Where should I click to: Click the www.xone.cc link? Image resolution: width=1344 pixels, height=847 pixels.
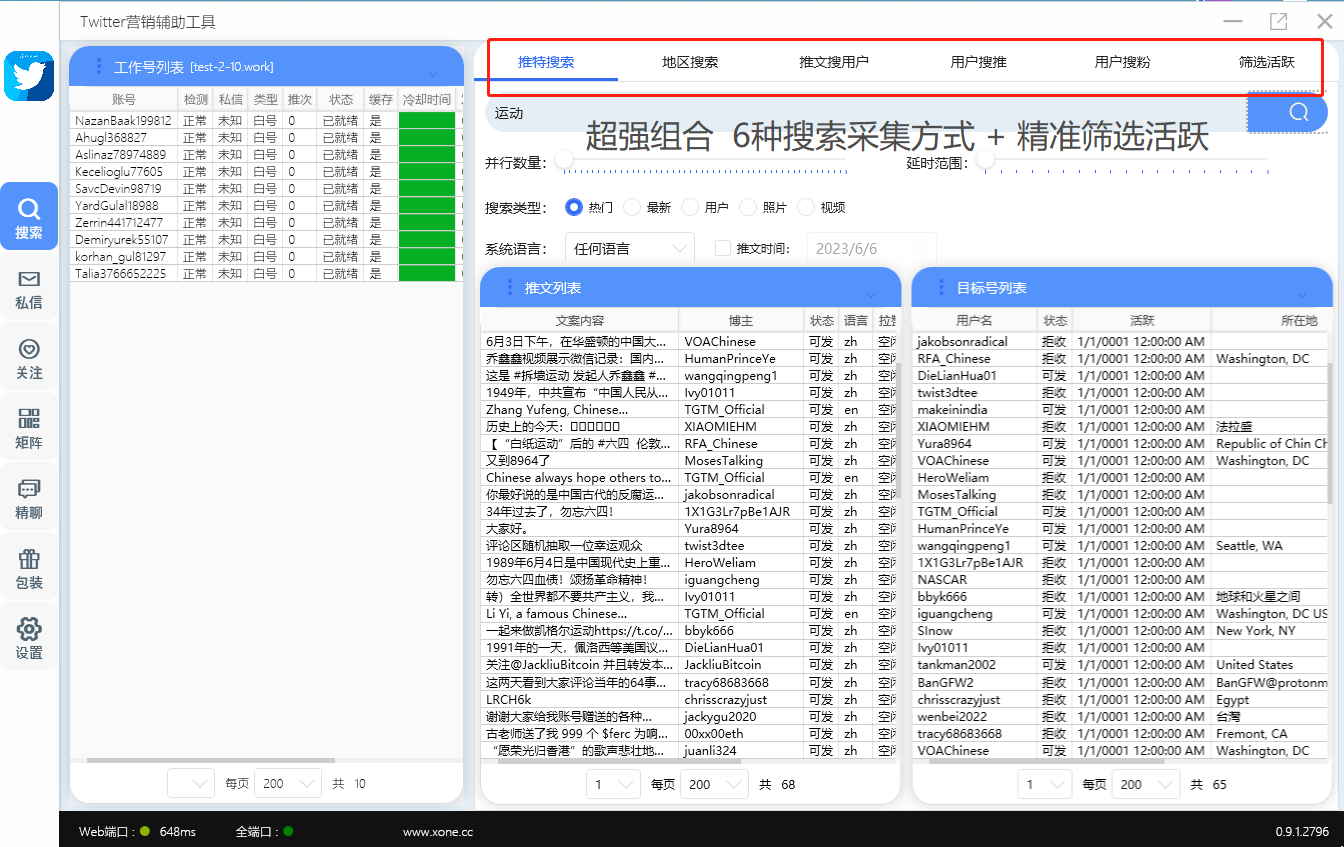tap(438, 831)
